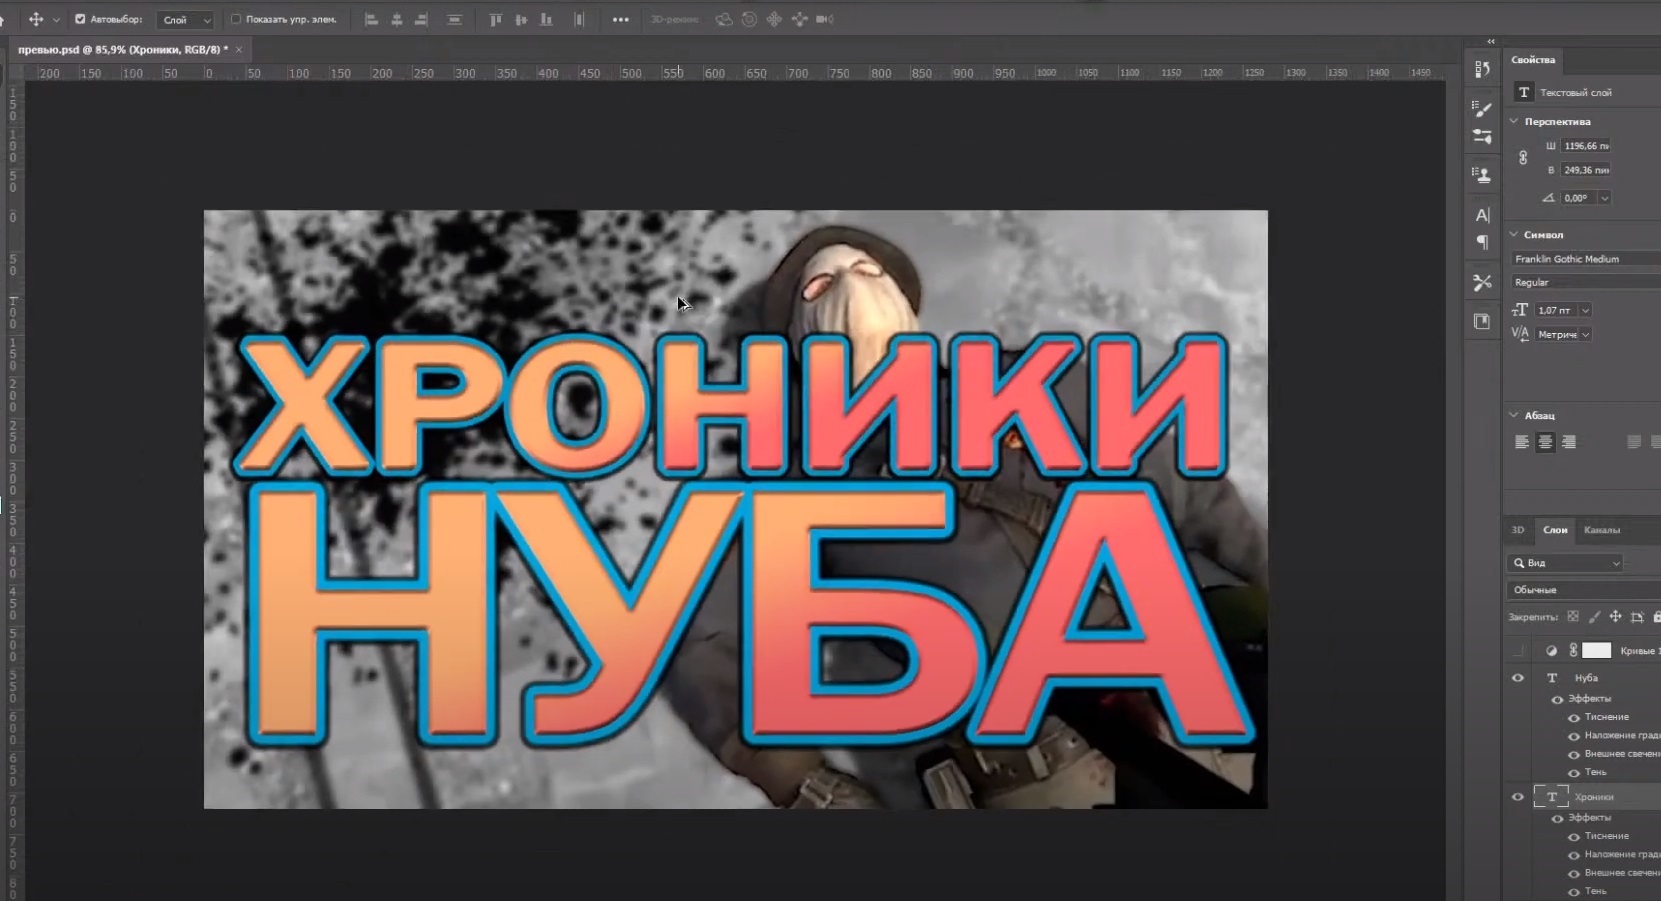Viewport: 1661px width, 901px height.
Task: Open the Обычные blend mode dropdown
Action: pyautogui.click(x=1584, y=590)
